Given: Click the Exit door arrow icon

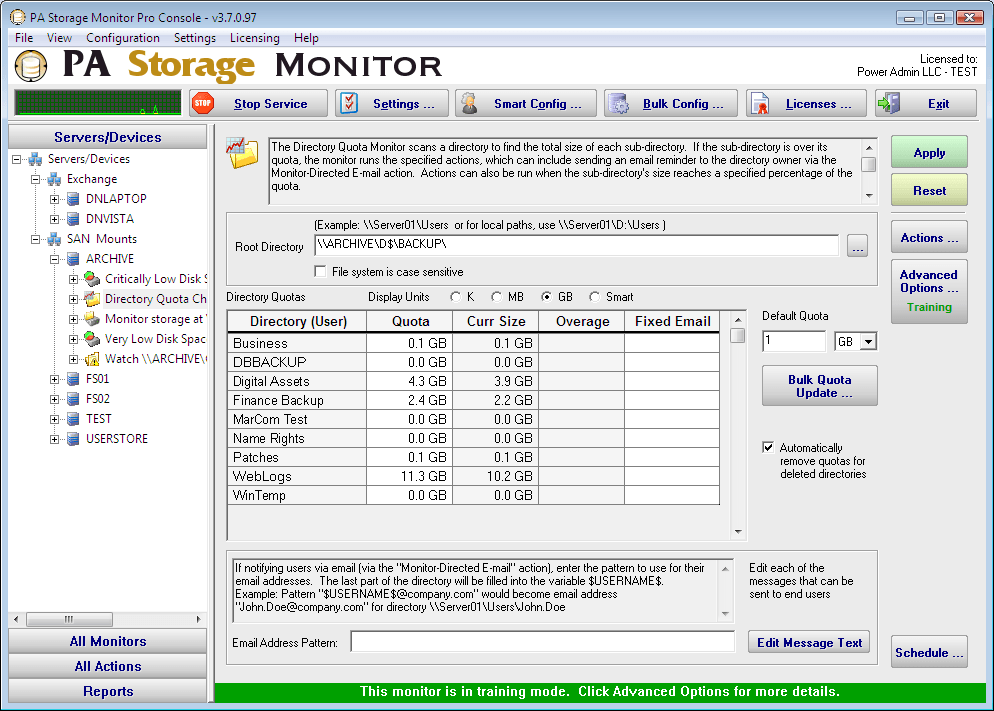Looking at the screenshot, I should tap(889, 103).
